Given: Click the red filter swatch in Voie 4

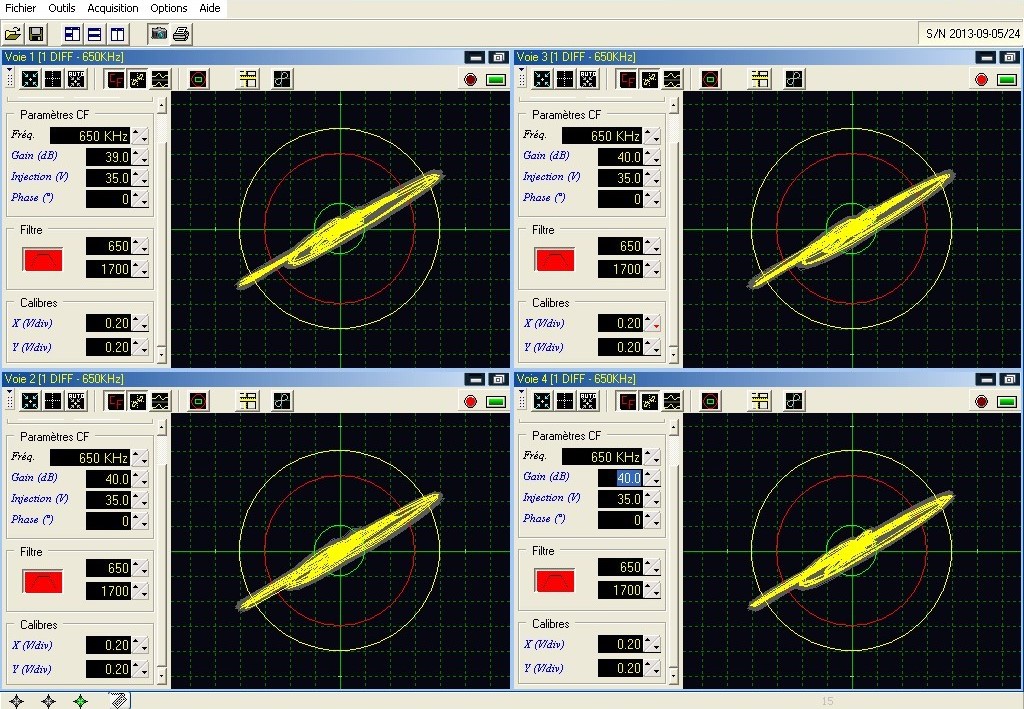Looking at the screenshot, I should coord(555,580).
